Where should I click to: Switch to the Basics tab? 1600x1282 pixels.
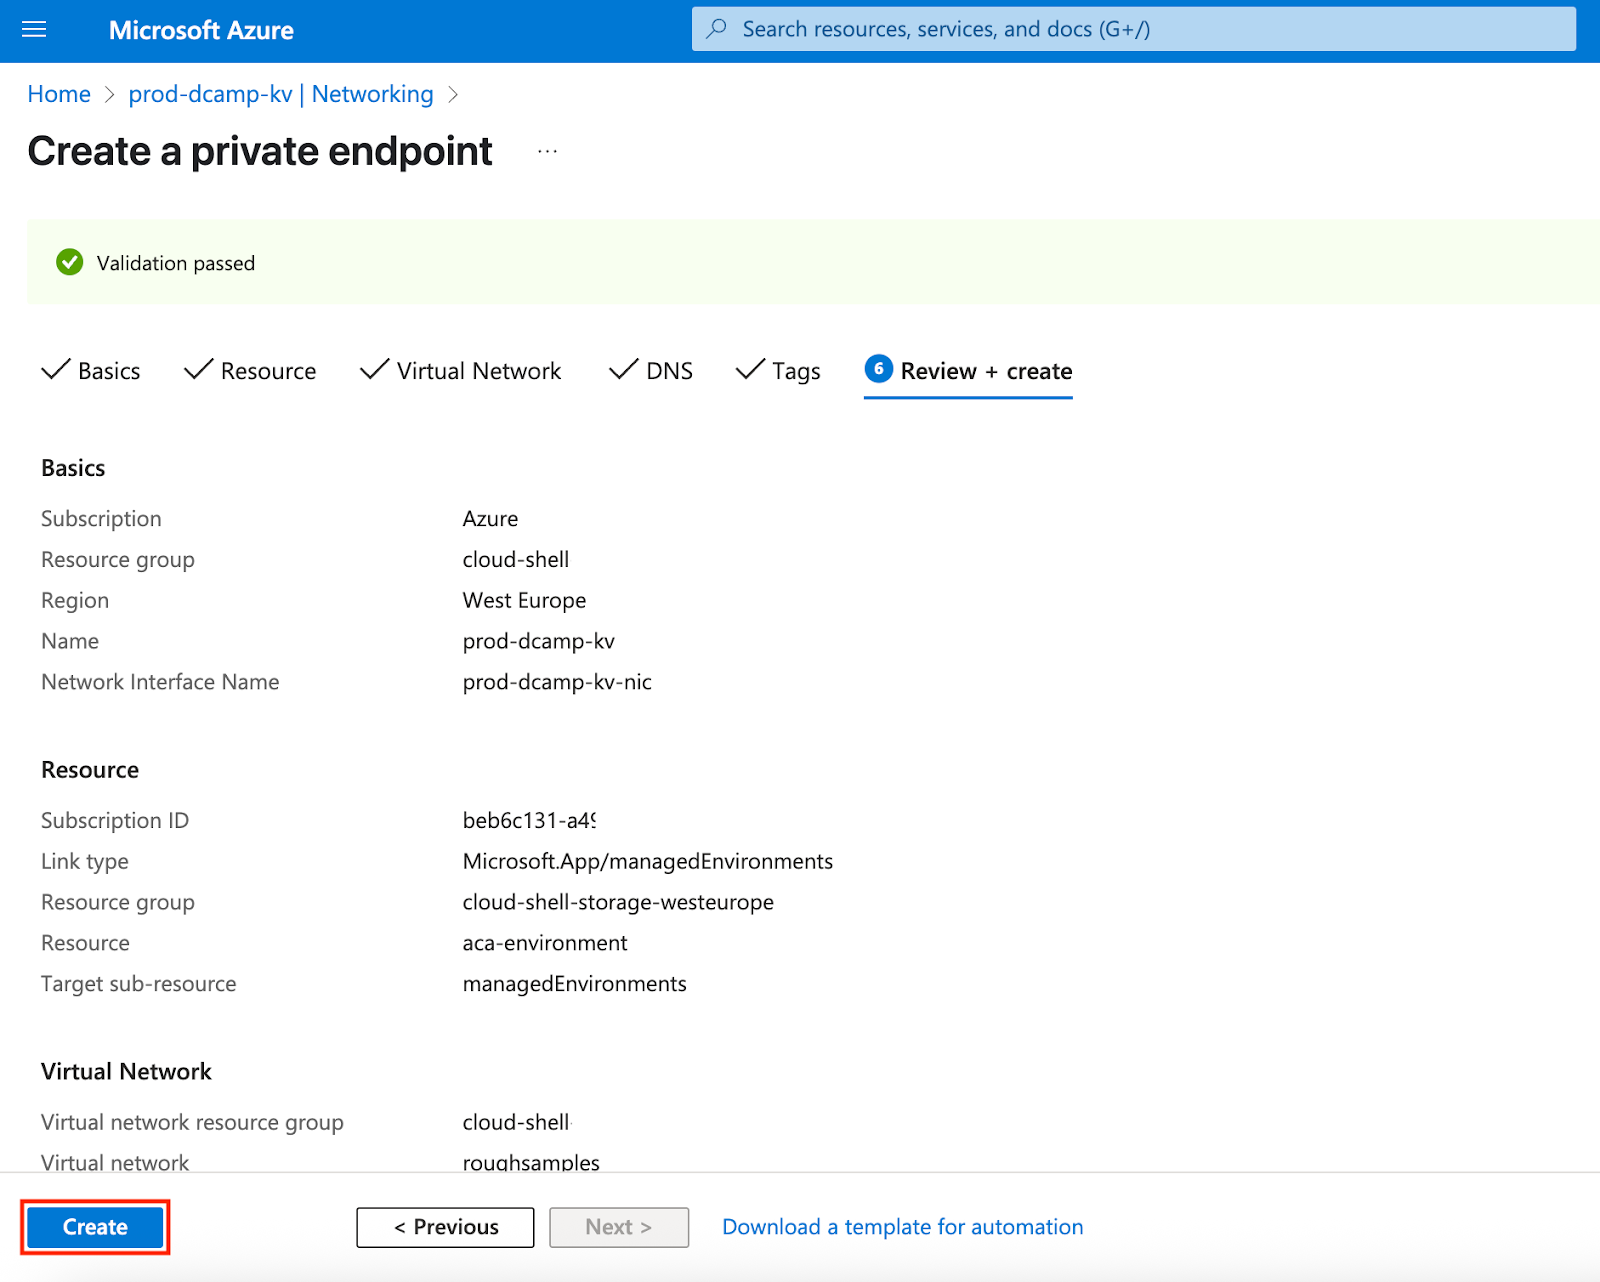[91, 371]
